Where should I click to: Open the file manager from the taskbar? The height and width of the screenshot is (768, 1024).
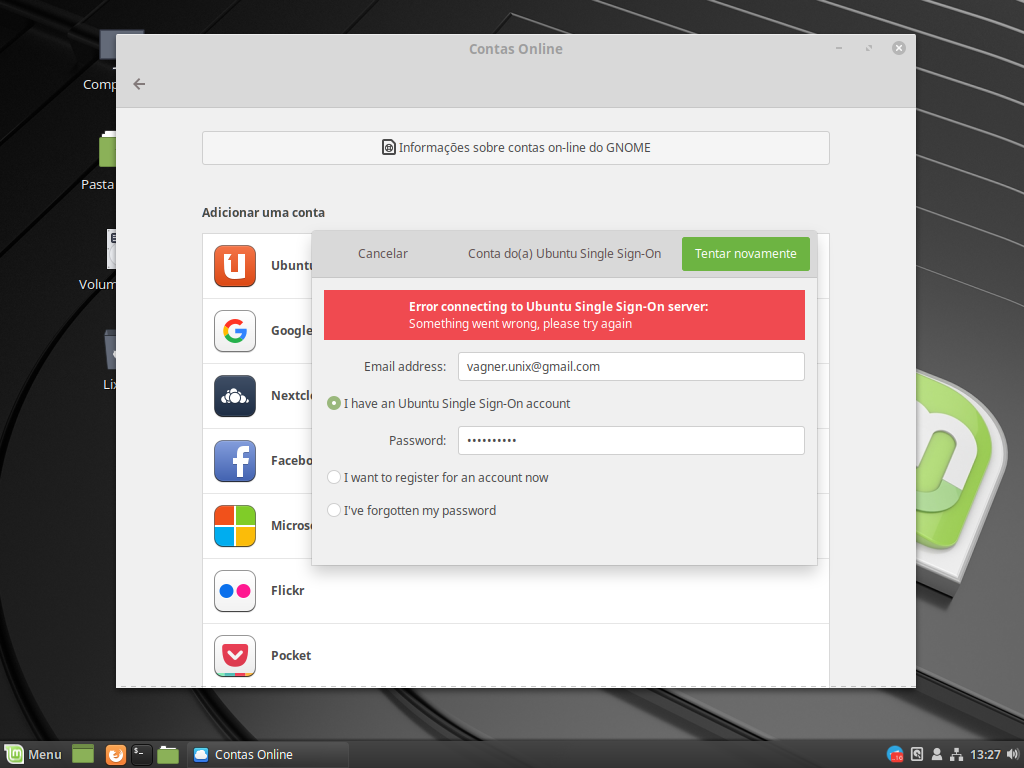coord(168,754)
